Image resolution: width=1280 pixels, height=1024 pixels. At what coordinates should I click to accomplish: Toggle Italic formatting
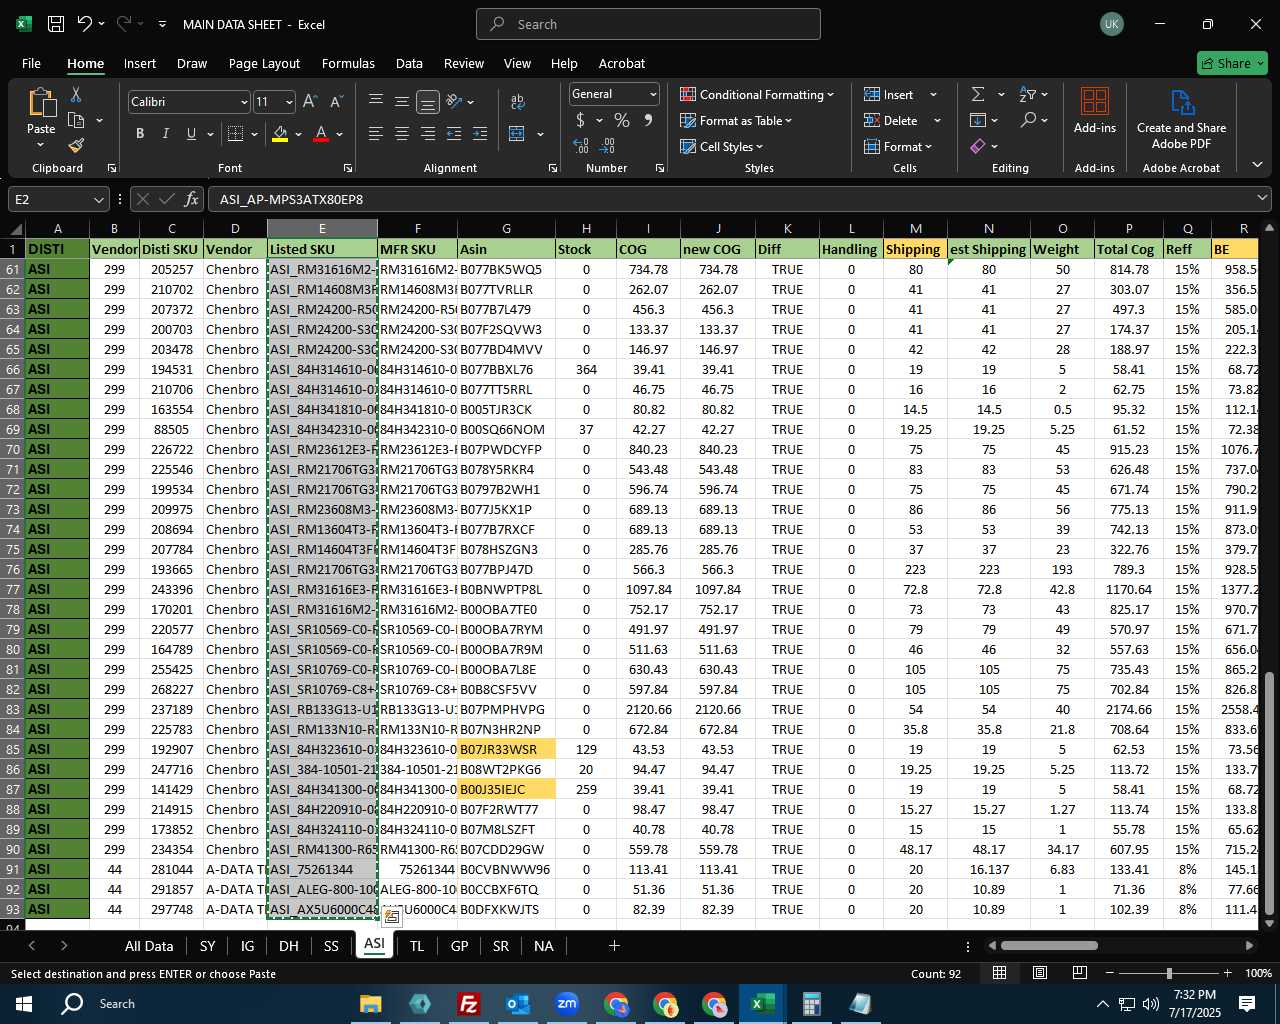165,134
